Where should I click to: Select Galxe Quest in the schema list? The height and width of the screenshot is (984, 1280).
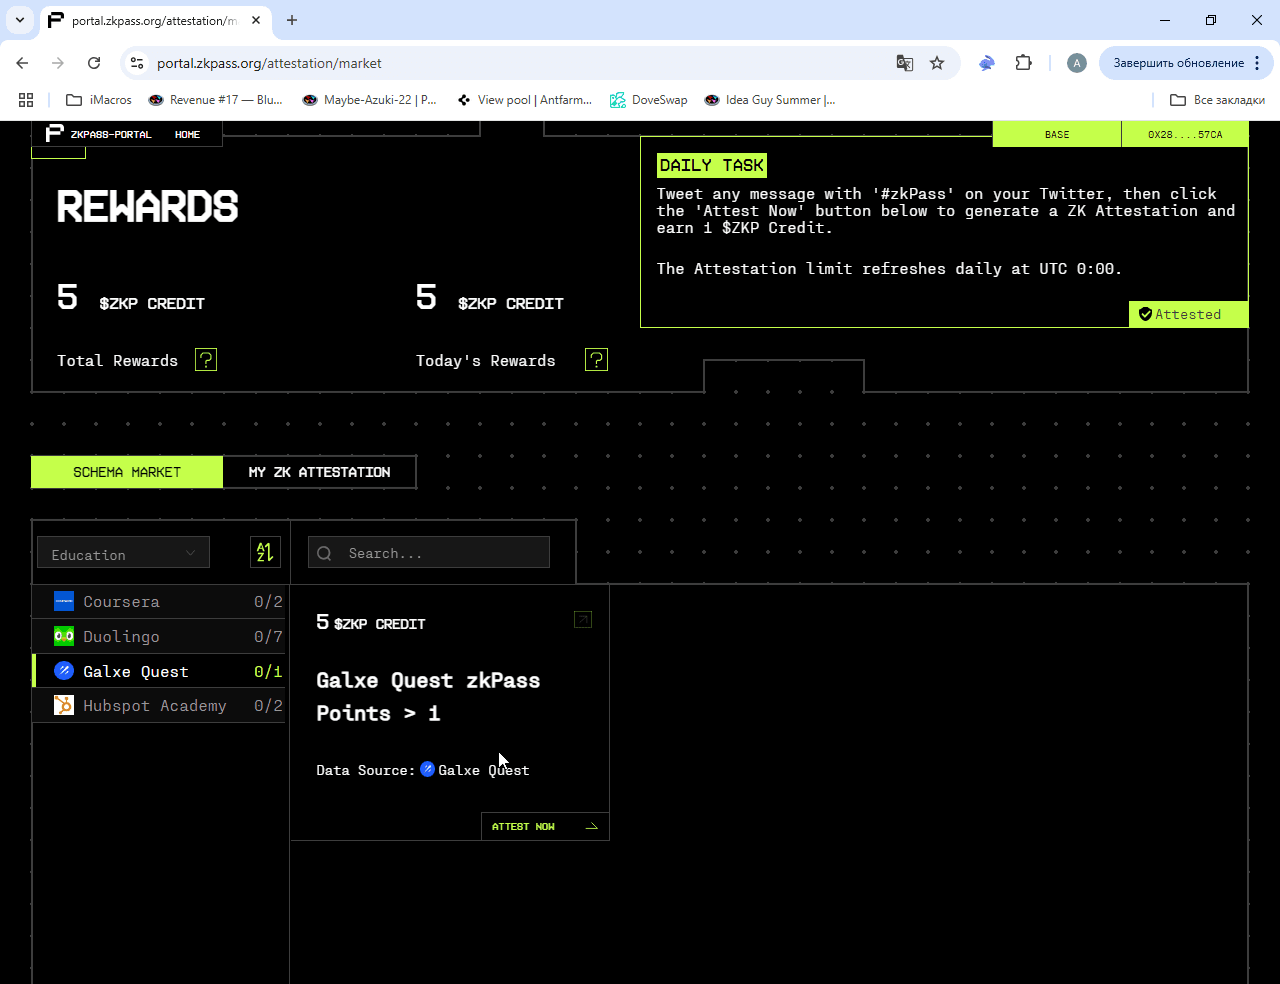(x=160, y=671)
